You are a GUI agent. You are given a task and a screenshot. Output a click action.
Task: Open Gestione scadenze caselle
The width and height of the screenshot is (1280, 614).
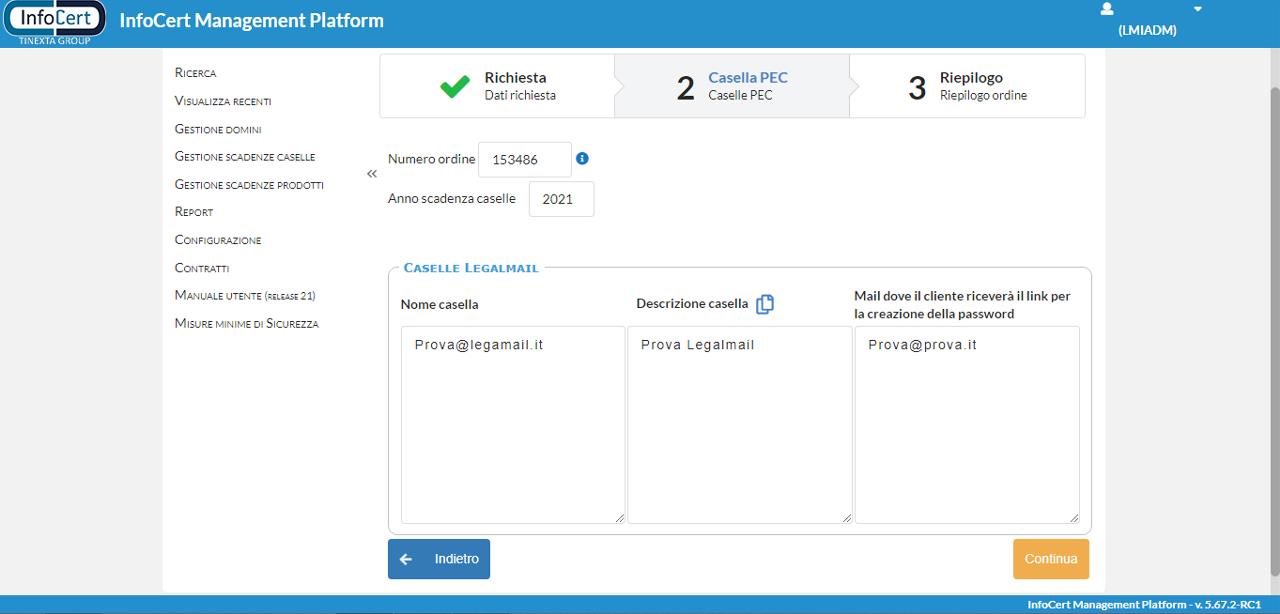(244, 157)
